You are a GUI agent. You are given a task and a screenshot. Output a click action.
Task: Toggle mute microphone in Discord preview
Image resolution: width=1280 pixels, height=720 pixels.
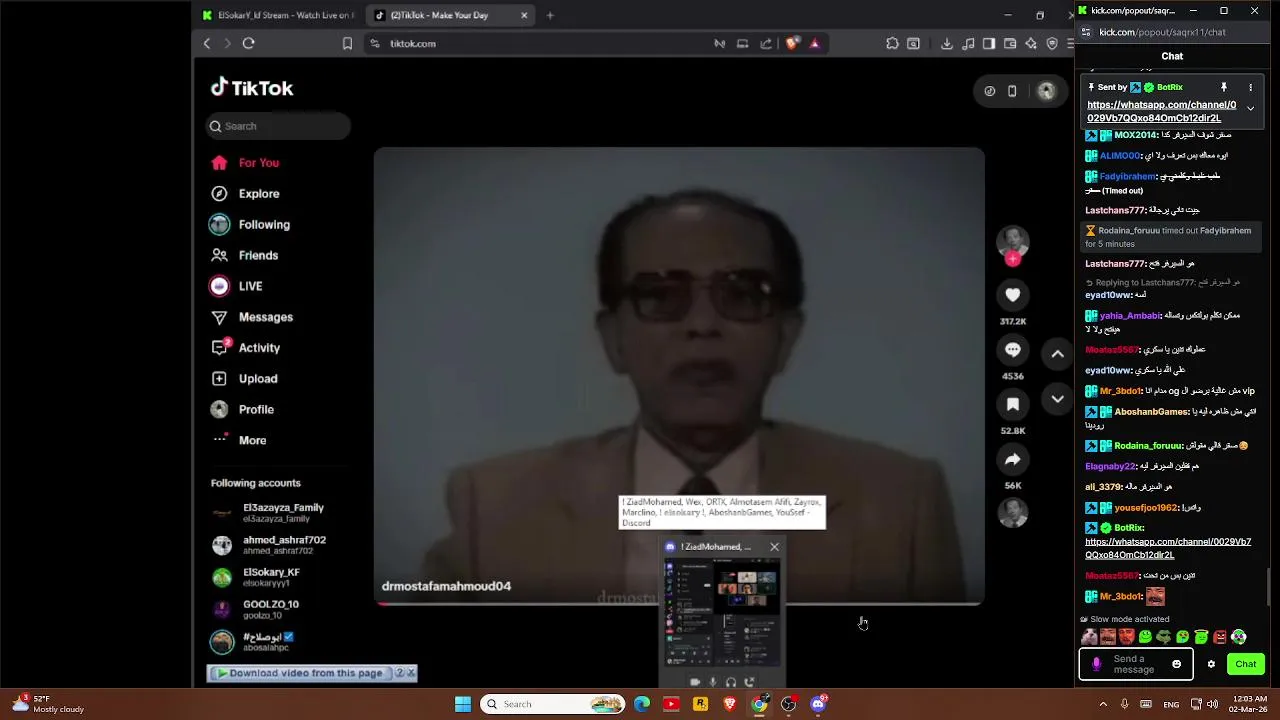713,682
